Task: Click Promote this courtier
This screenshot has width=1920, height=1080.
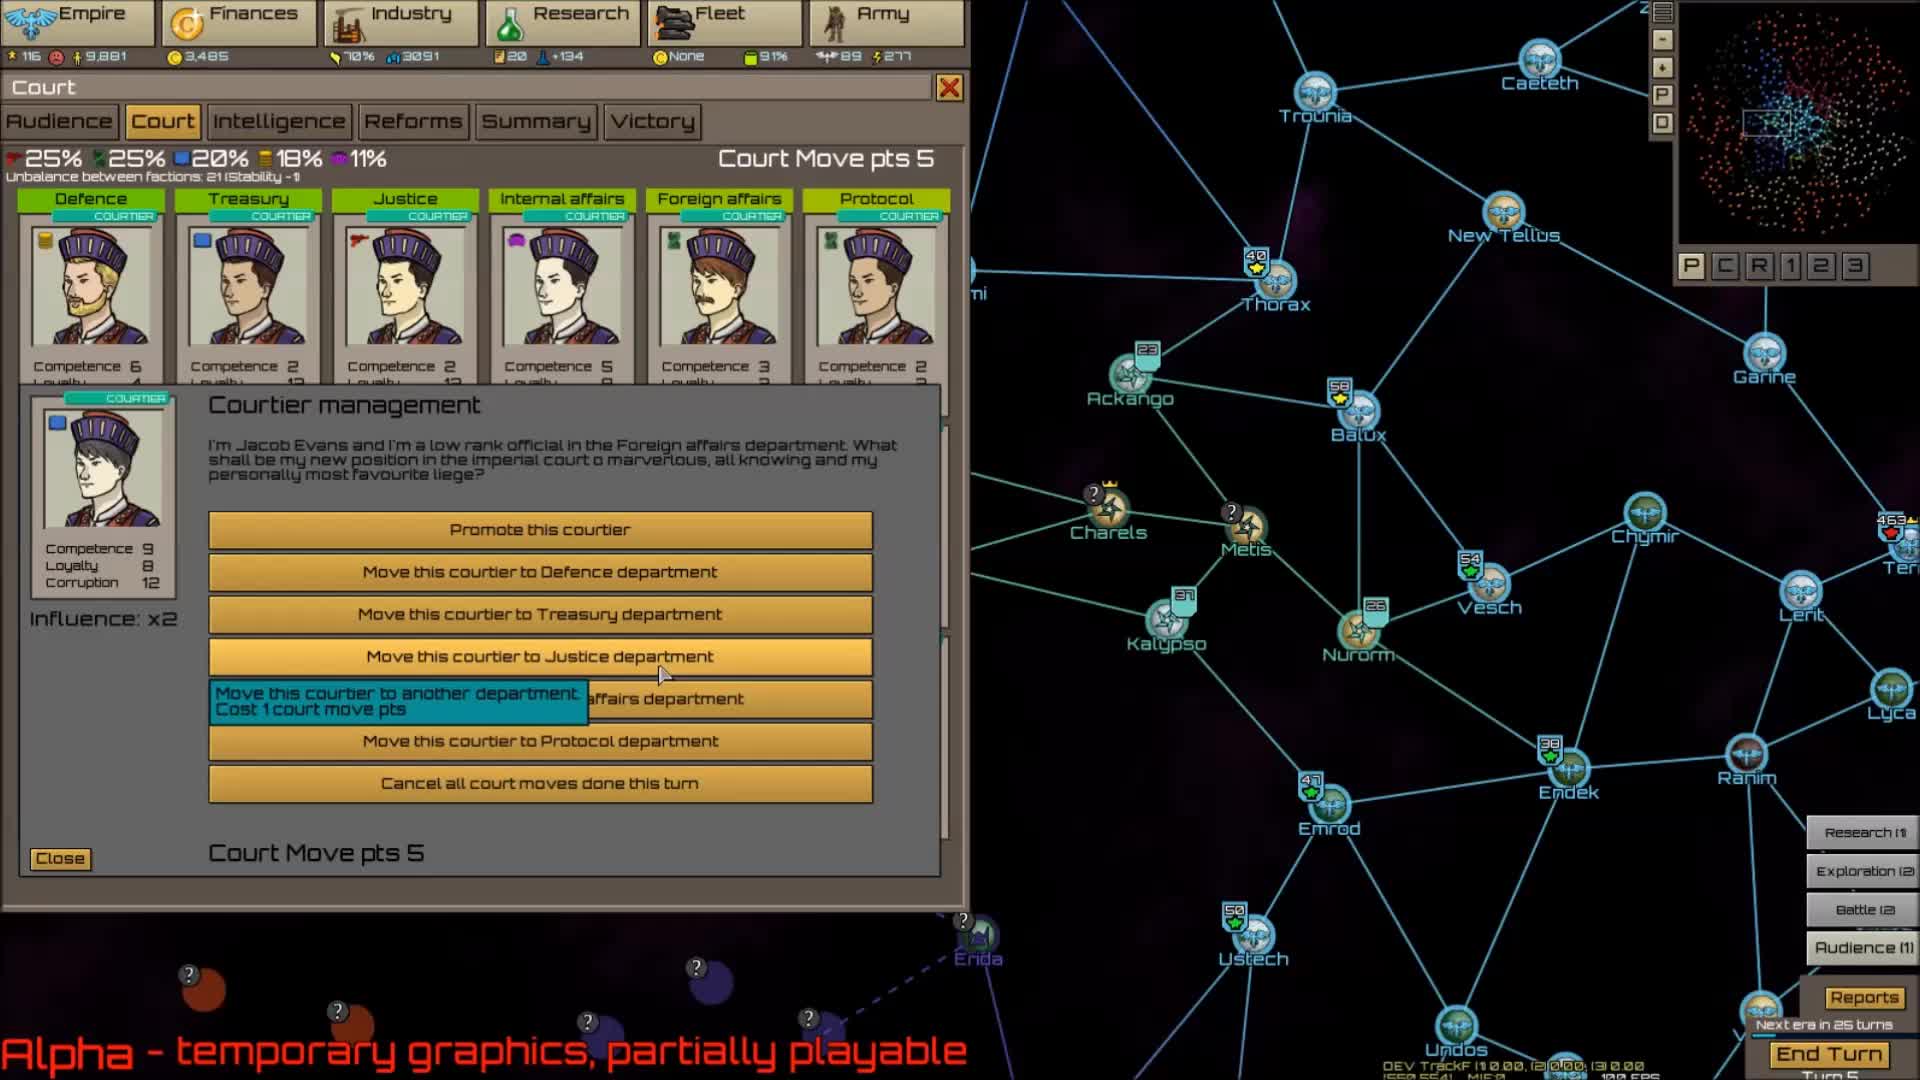Action: [540, 530]
